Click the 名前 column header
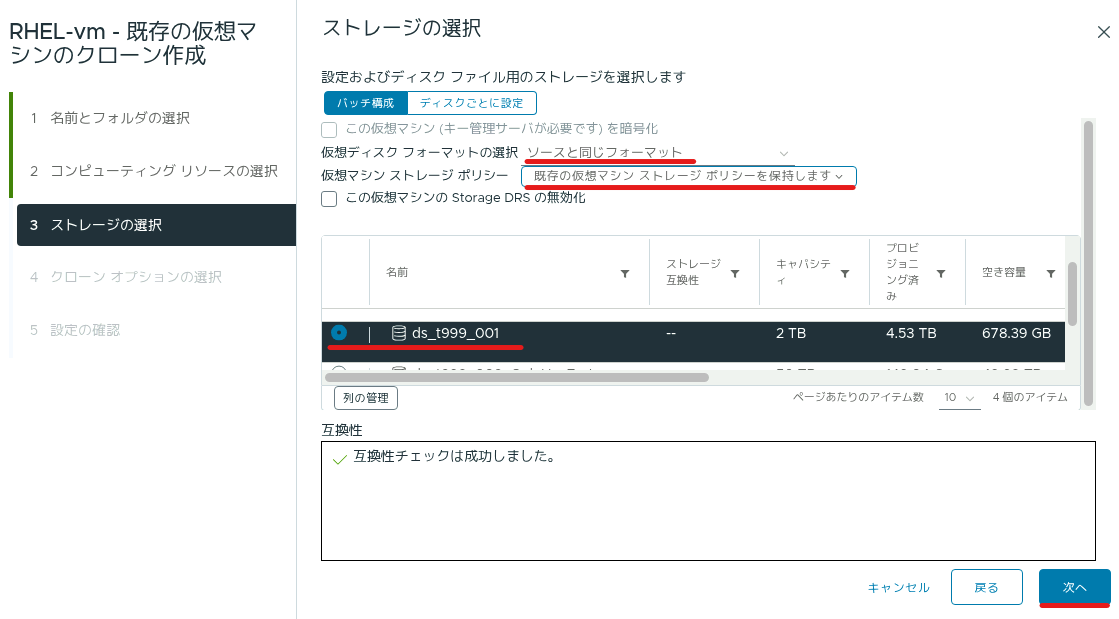The width and height of the screenshot is (1119, 619). (x=397, y=272)
